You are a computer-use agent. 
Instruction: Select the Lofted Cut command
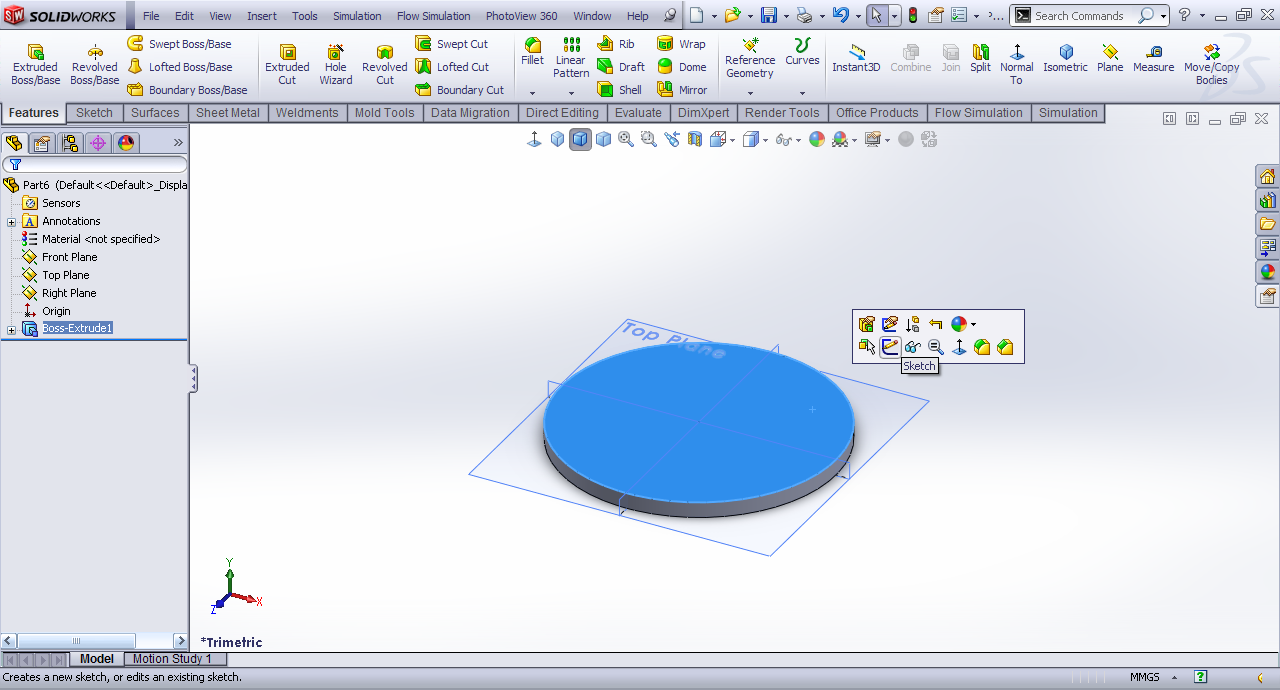(x=452, y=67)
